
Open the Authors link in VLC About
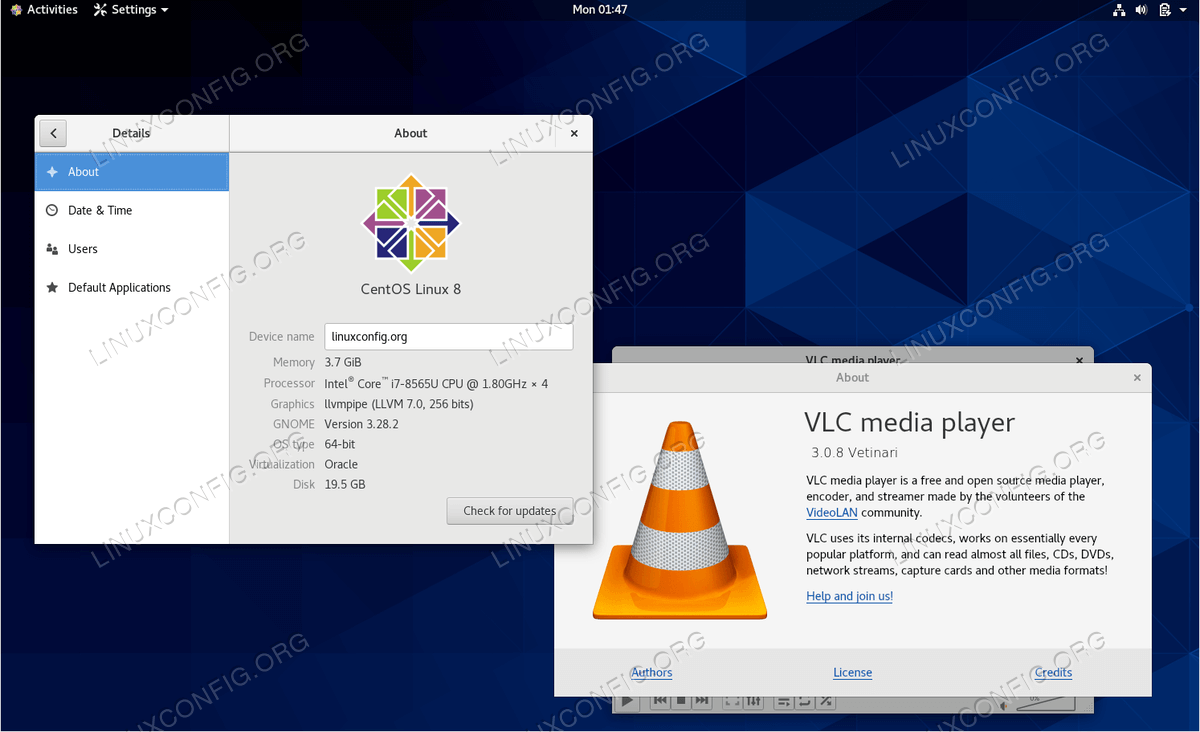coord(652,673)
